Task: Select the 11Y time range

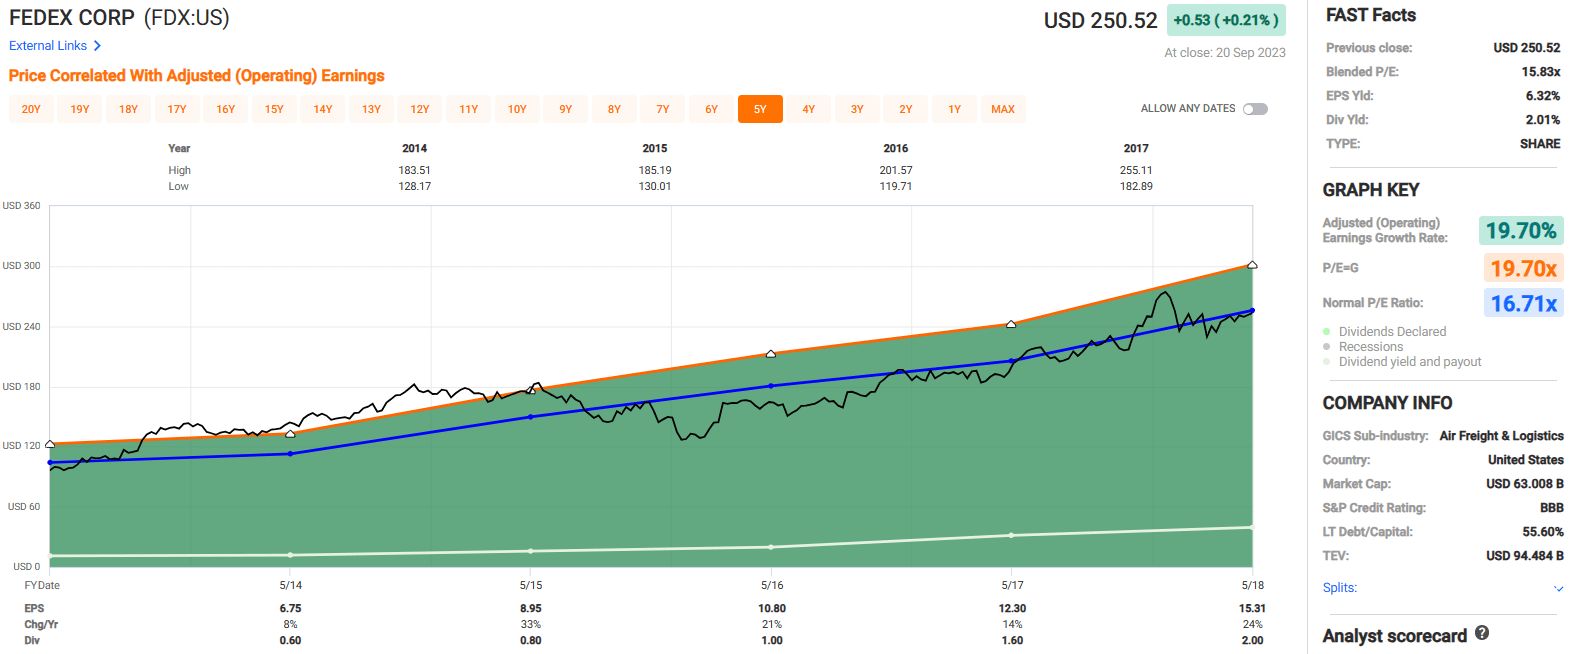Action: pyautogui.click(x=469, y=109)
